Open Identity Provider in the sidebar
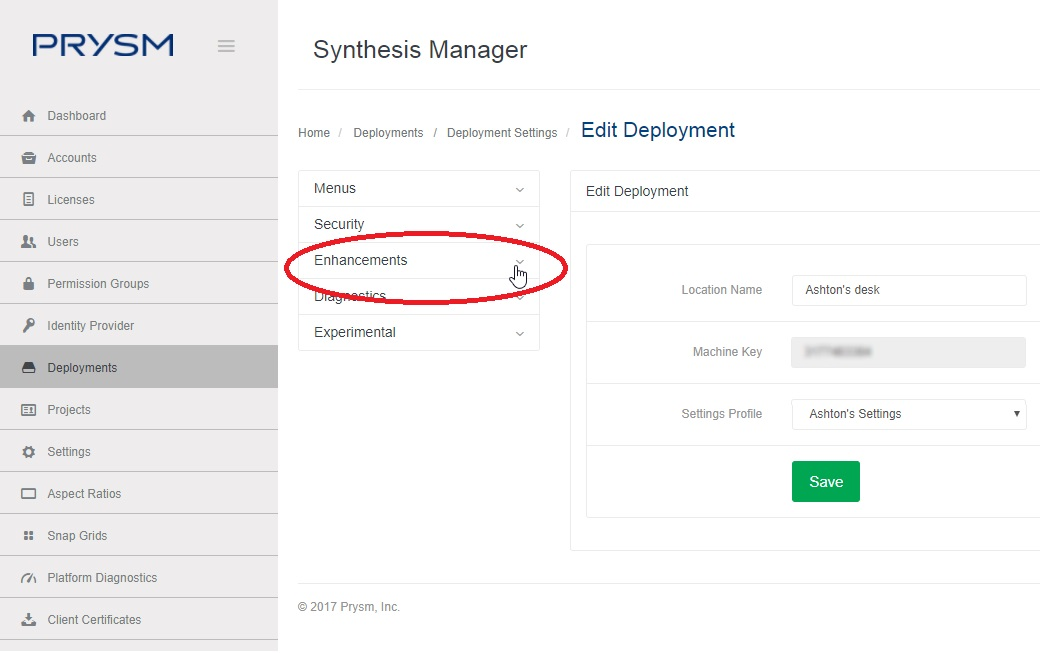 point(139,325)
